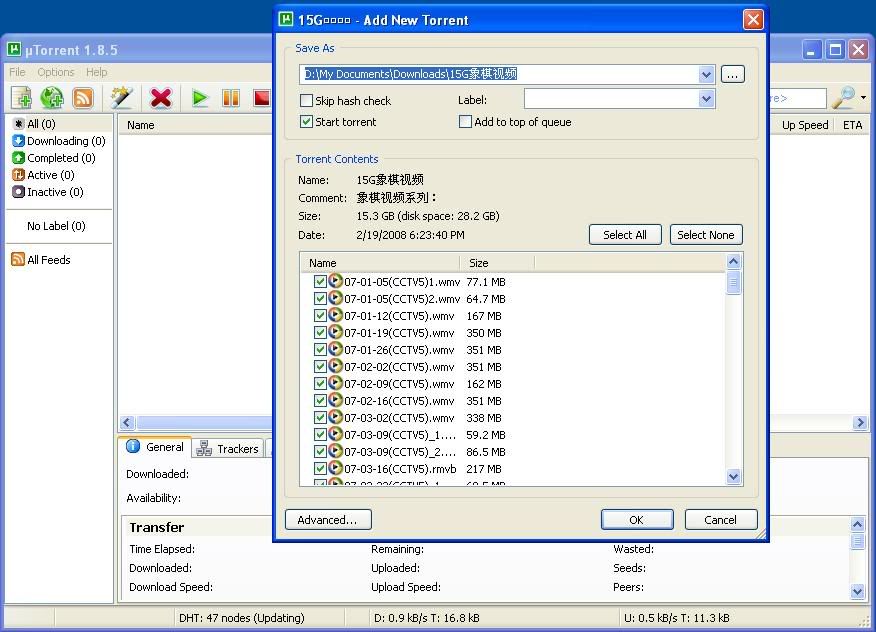Click Select All button
This screenshot has height=632, width=876.
625,235
